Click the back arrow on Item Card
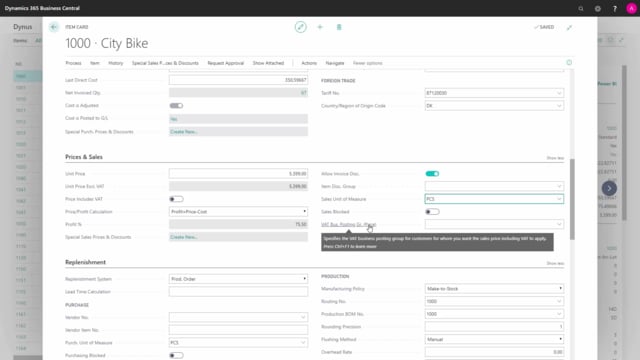Viewport: 640px width, 360px height. tap(54, 27)
